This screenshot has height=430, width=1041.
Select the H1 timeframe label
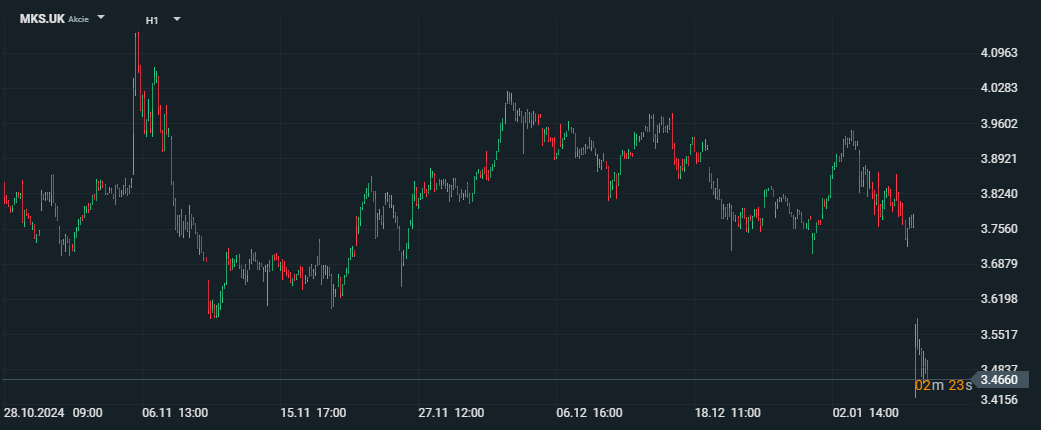tap(151, 20)
